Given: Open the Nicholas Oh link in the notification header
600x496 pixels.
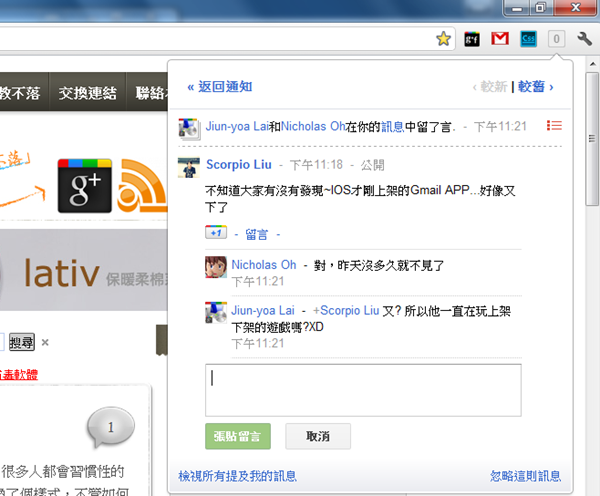Looking at the screenshot, I should [313, 126].
